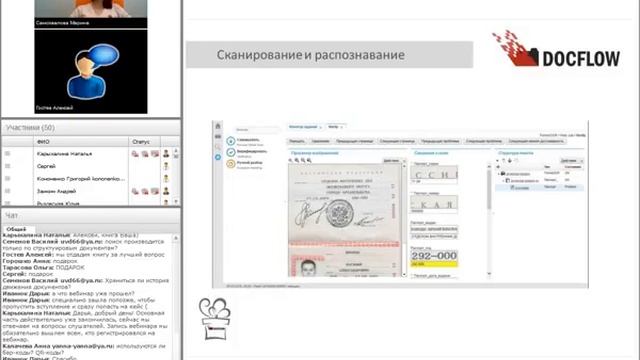Click the checkmark circle icon beside Верифицировать
The width and height of the screenshot is (640, 360).
click(231, 152)
